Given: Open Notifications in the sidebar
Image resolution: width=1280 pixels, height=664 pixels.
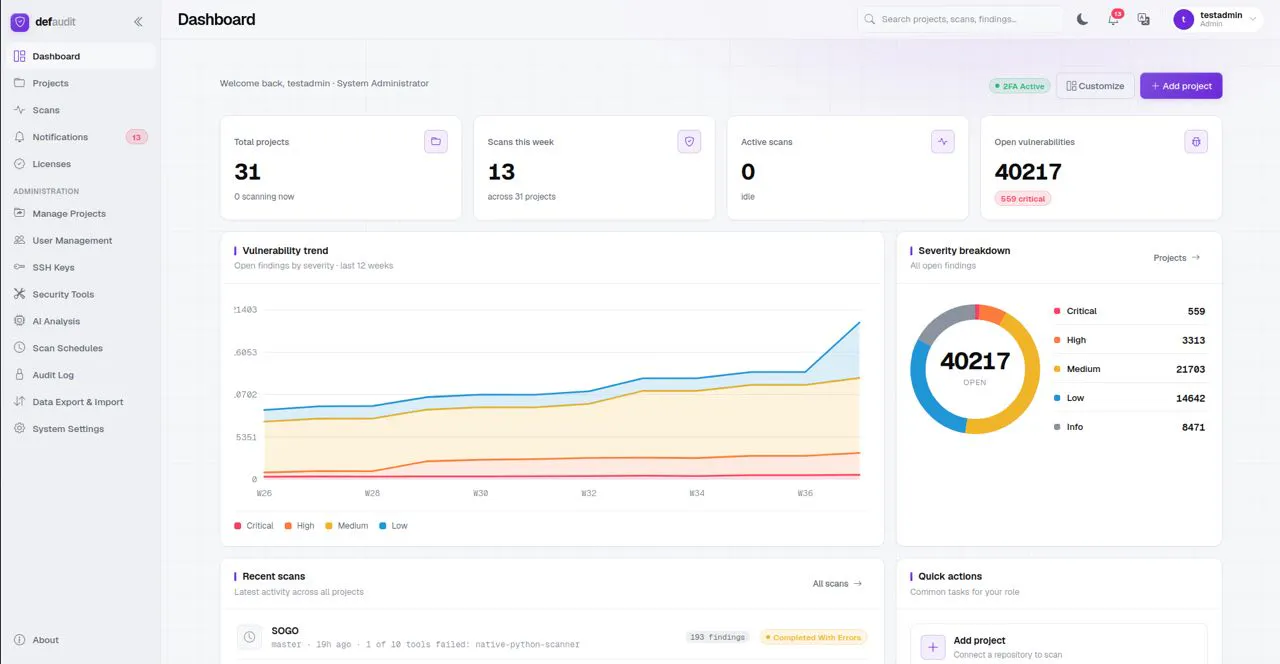Looking at the screenshot, I should coord(81,137).
